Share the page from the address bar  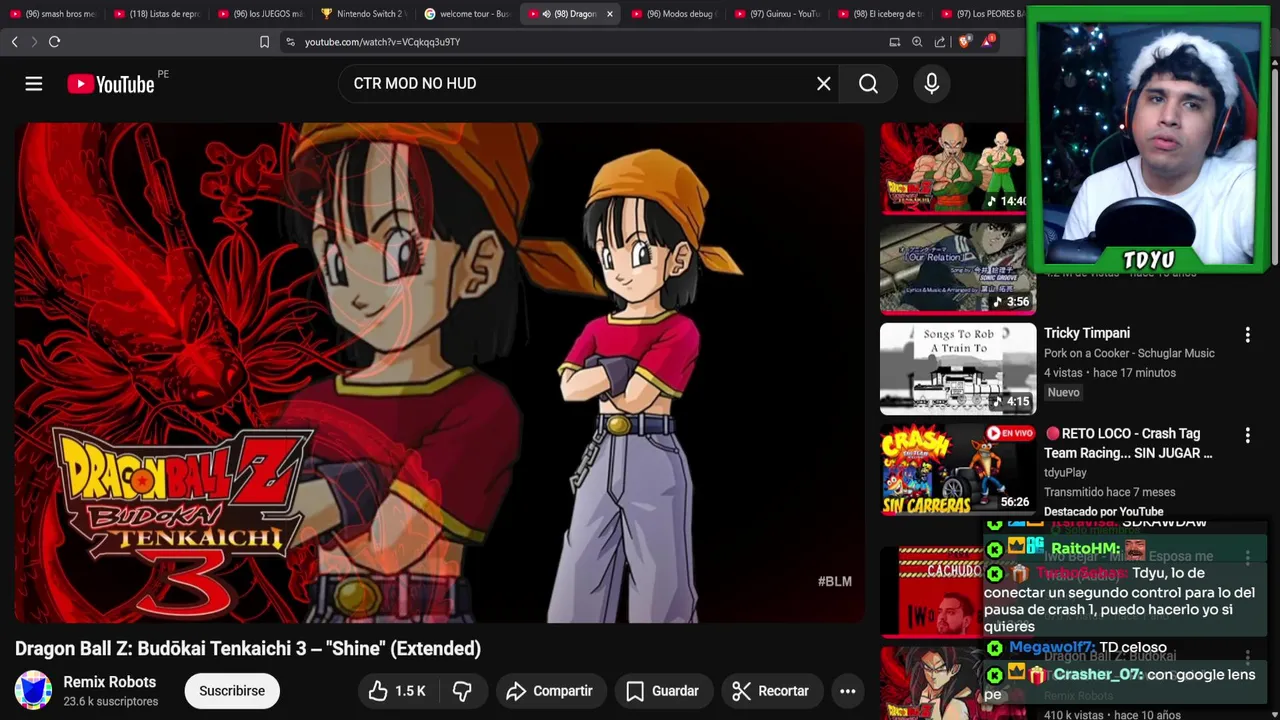(x=940, y=42)
